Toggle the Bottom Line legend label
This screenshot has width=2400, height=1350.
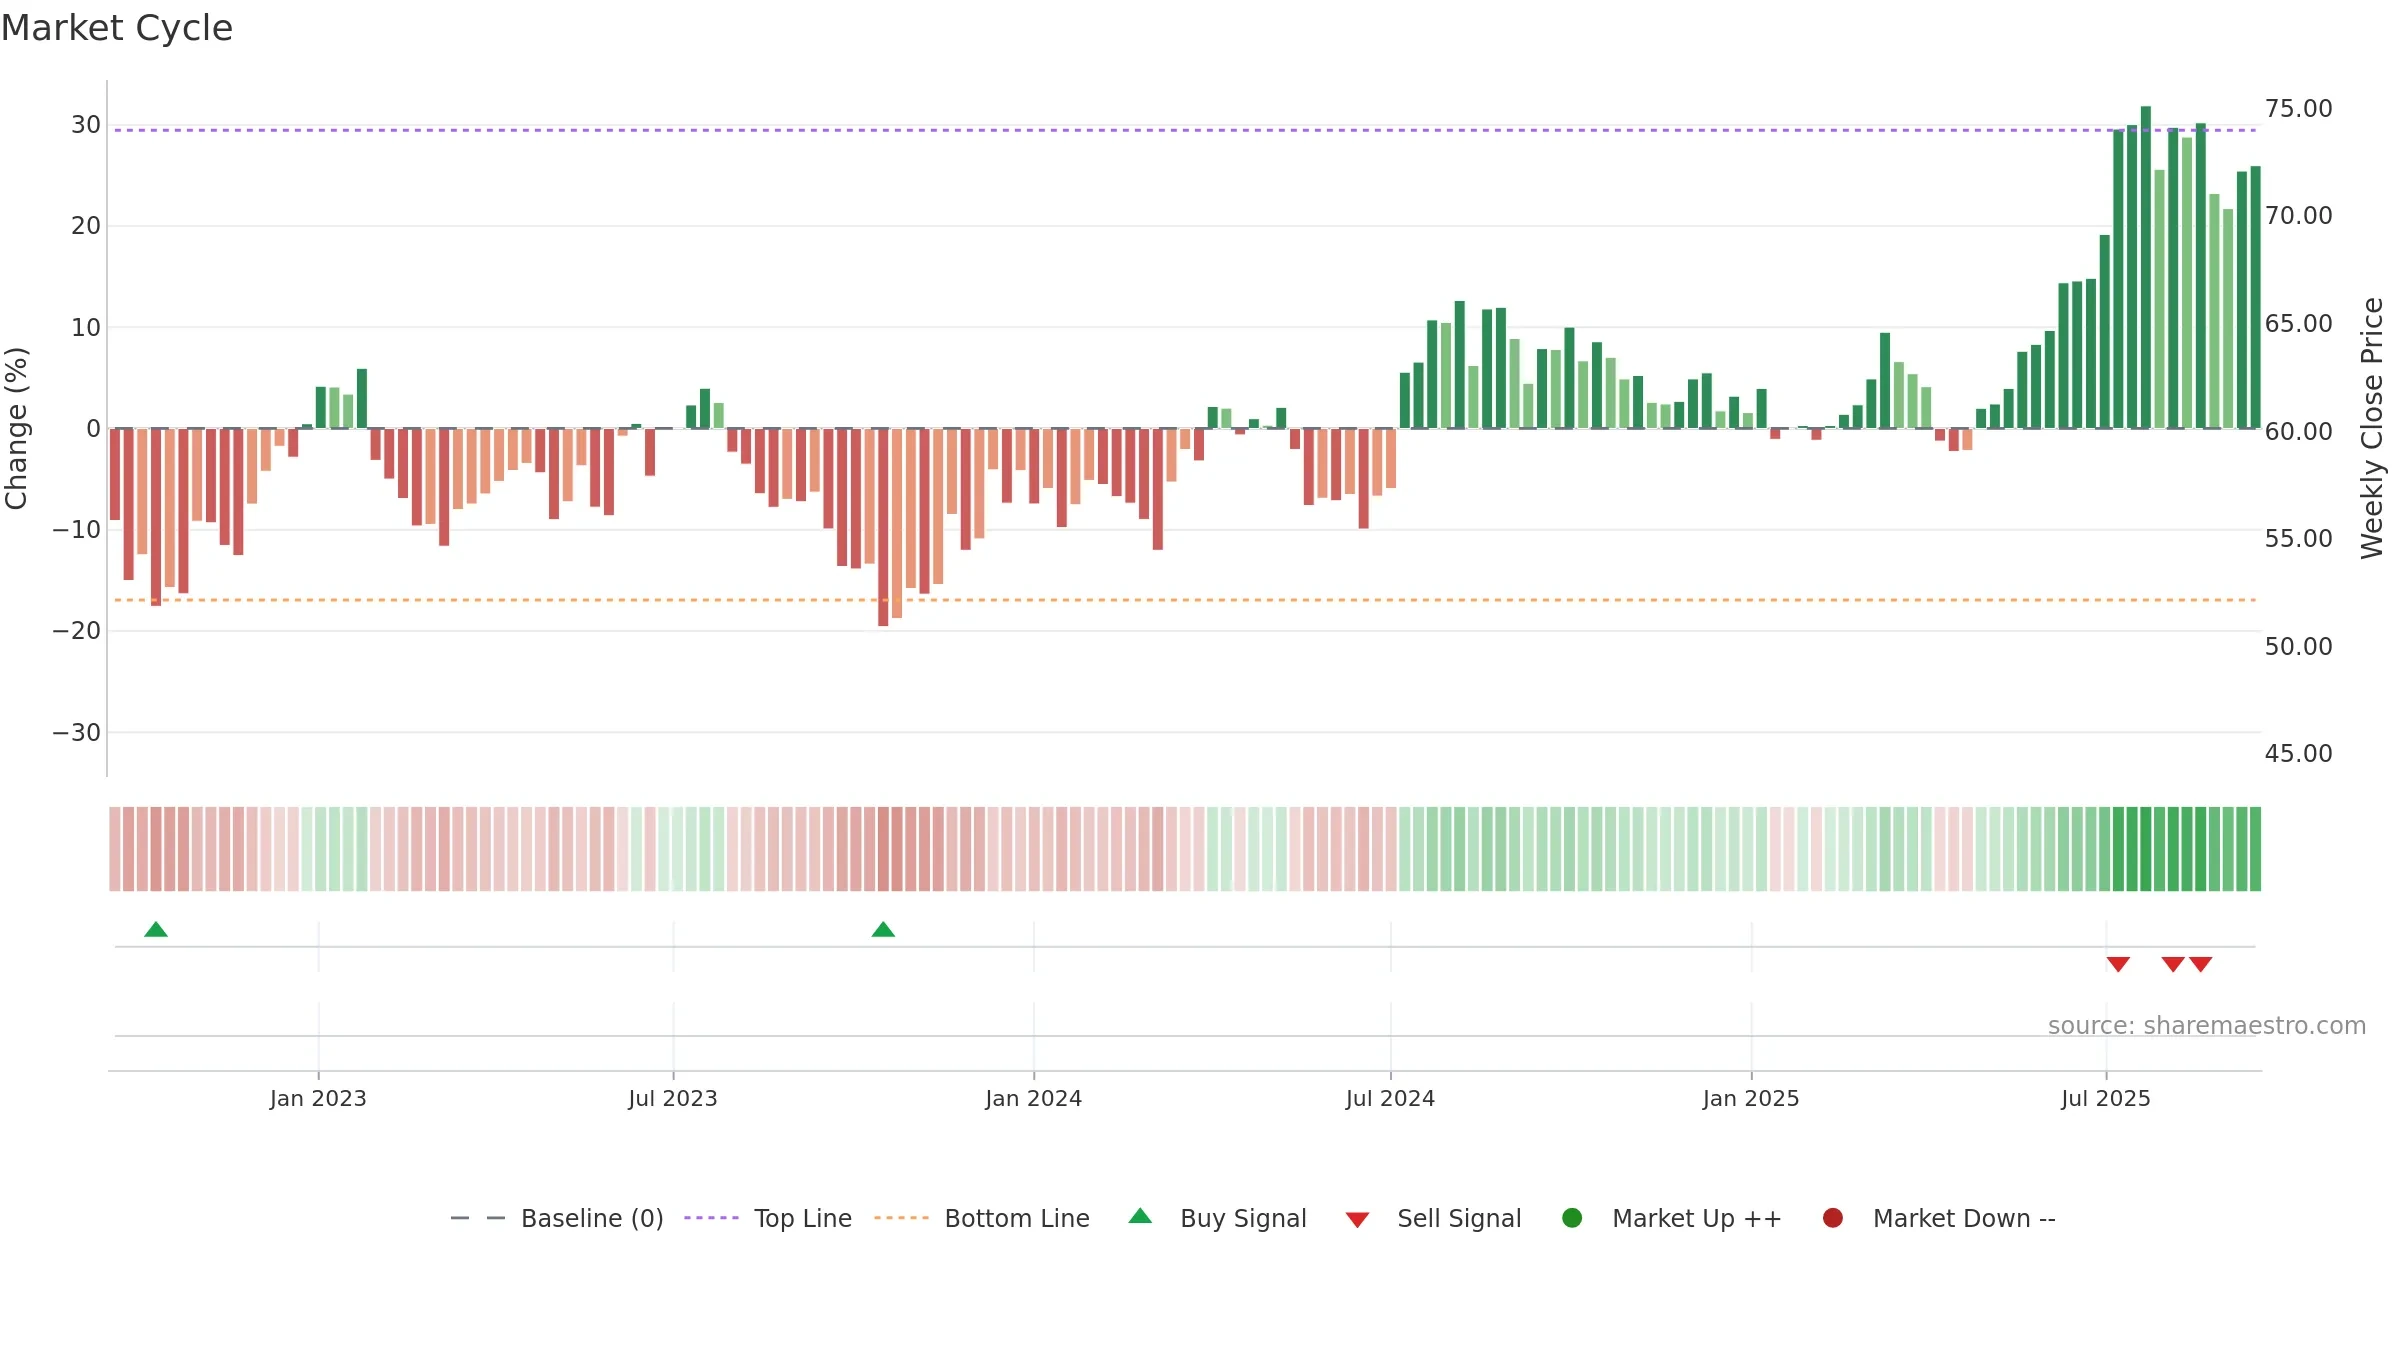click(x=1017, y=1219)
